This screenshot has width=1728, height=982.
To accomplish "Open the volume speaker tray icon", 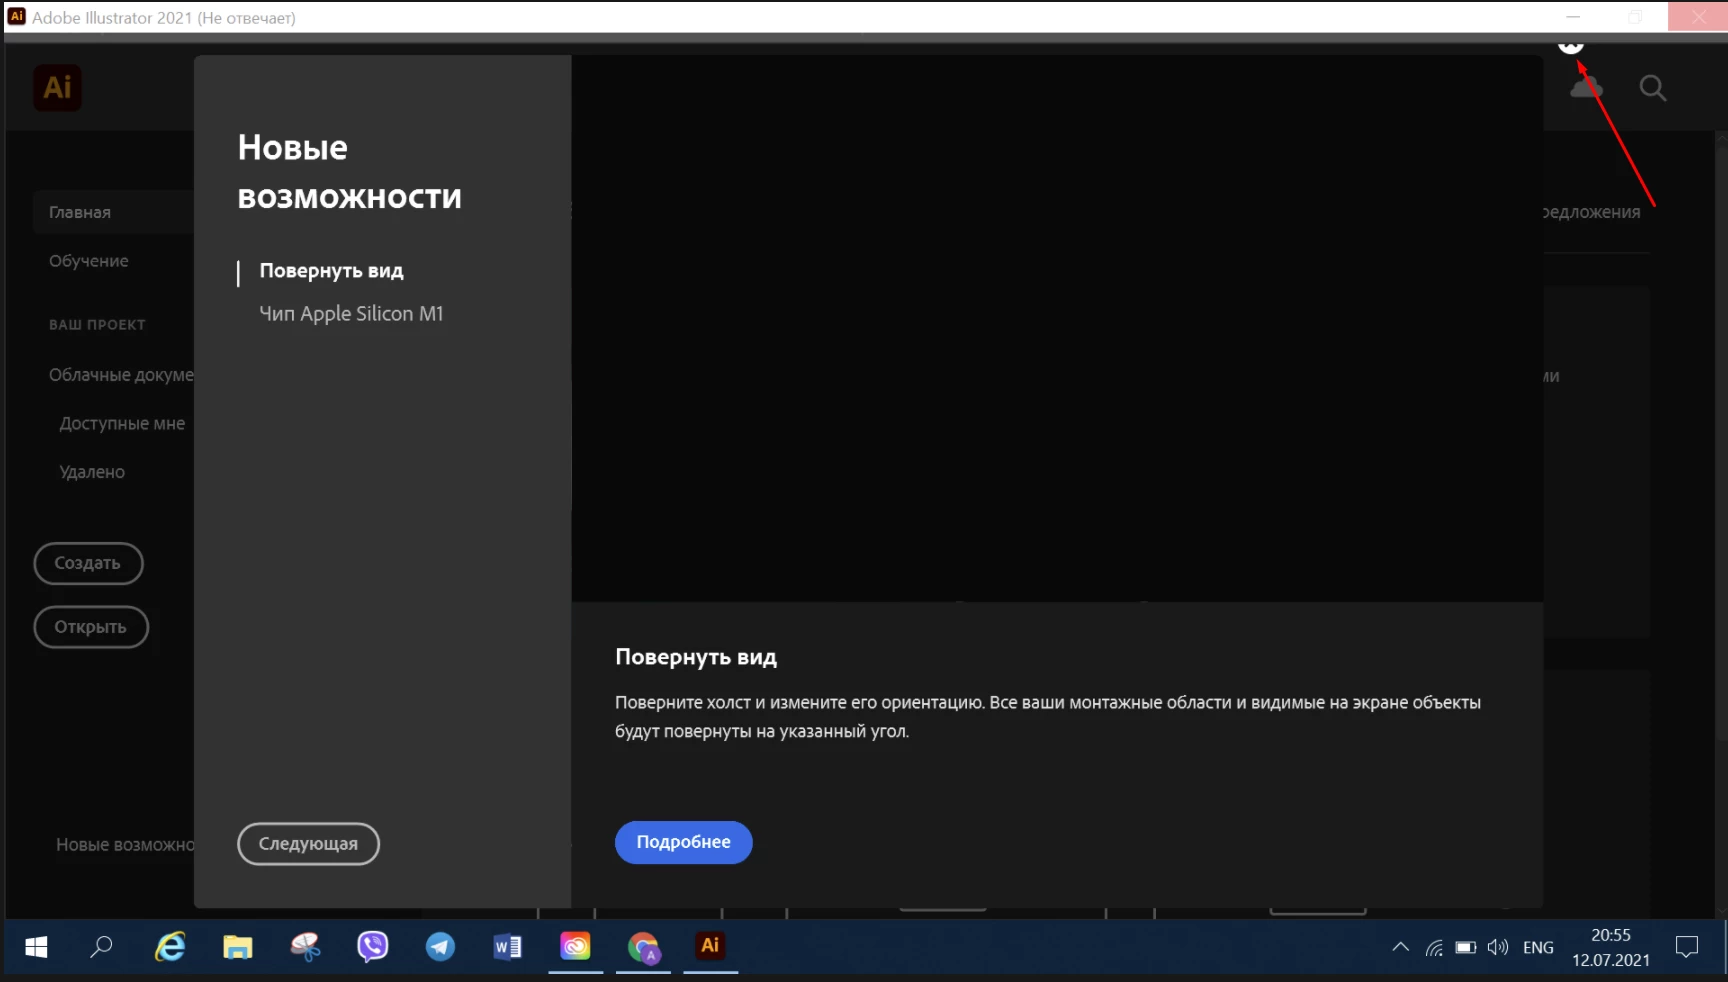I will [x=1497, y=948].
